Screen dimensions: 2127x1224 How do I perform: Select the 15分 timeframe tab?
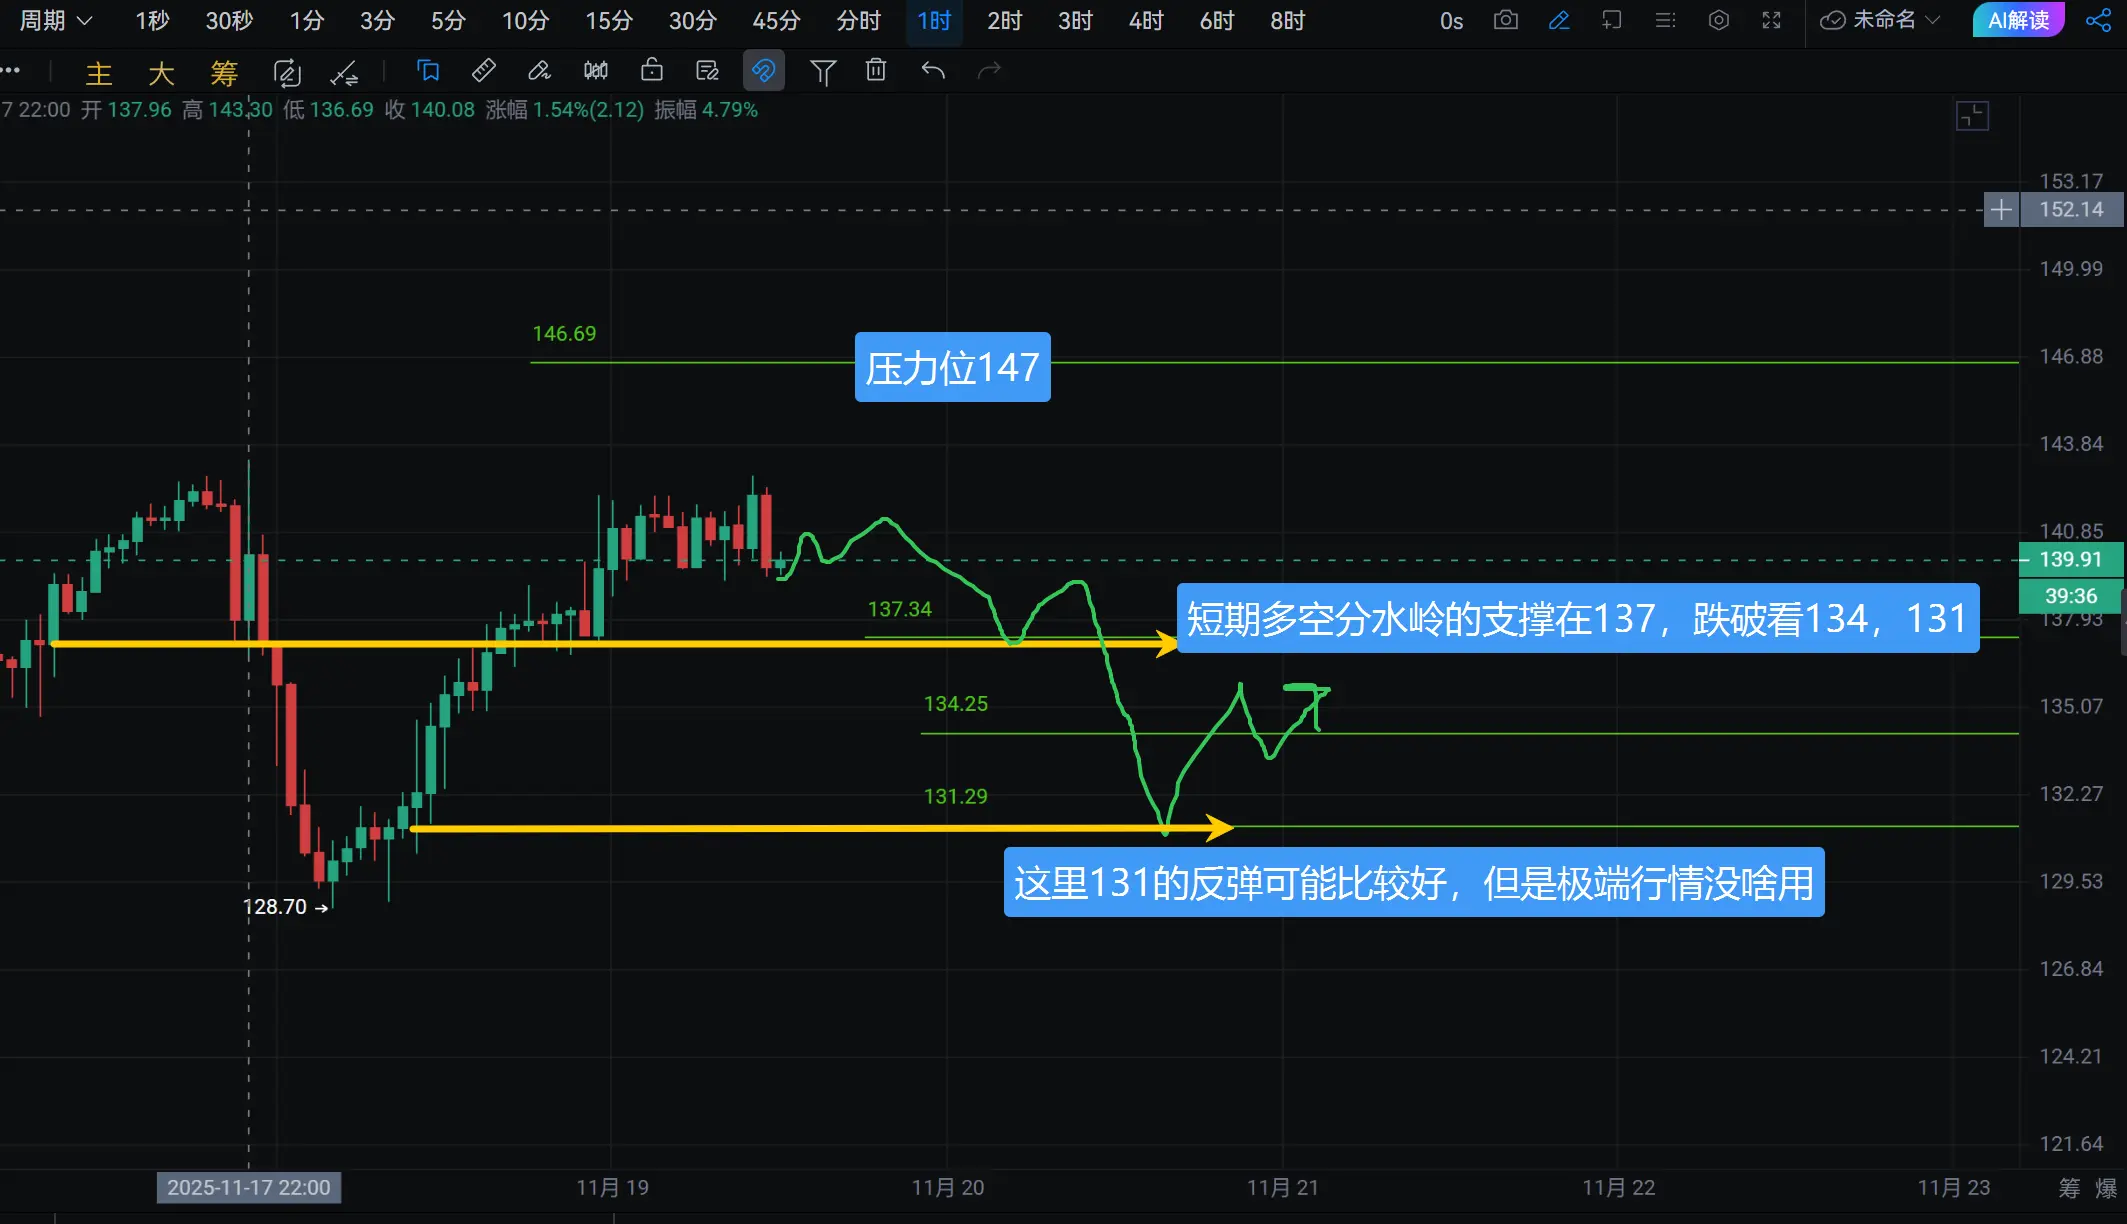(x=608, y=20)
